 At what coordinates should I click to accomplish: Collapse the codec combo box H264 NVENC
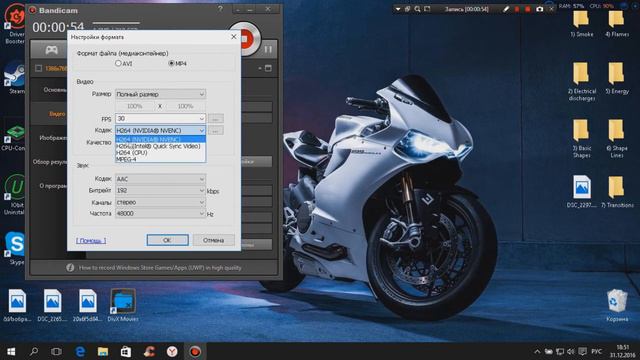pos(160,130)
